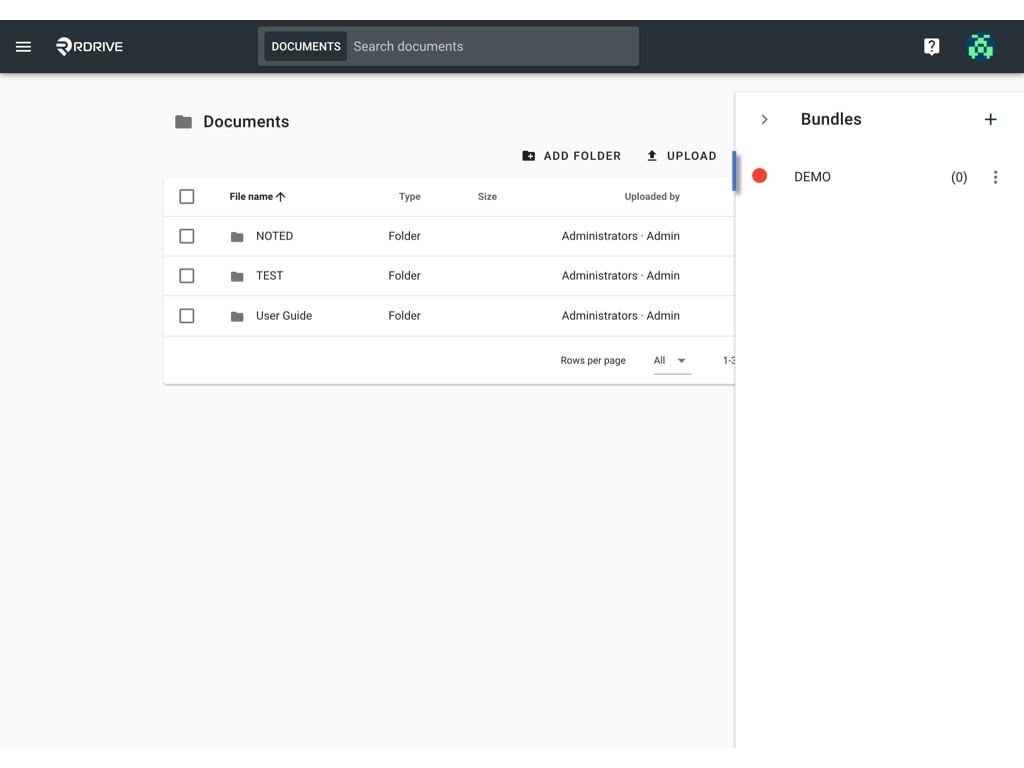Open the user avatar menu

[980, 46]
